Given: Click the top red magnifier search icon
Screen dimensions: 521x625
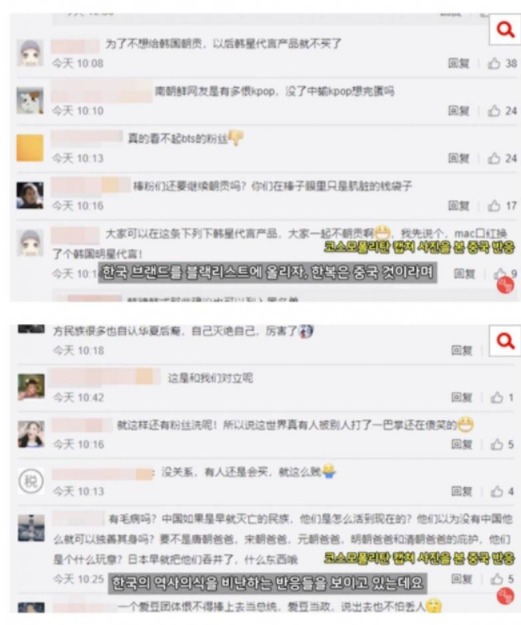Looking at the screenshot, I should point(505,29).
